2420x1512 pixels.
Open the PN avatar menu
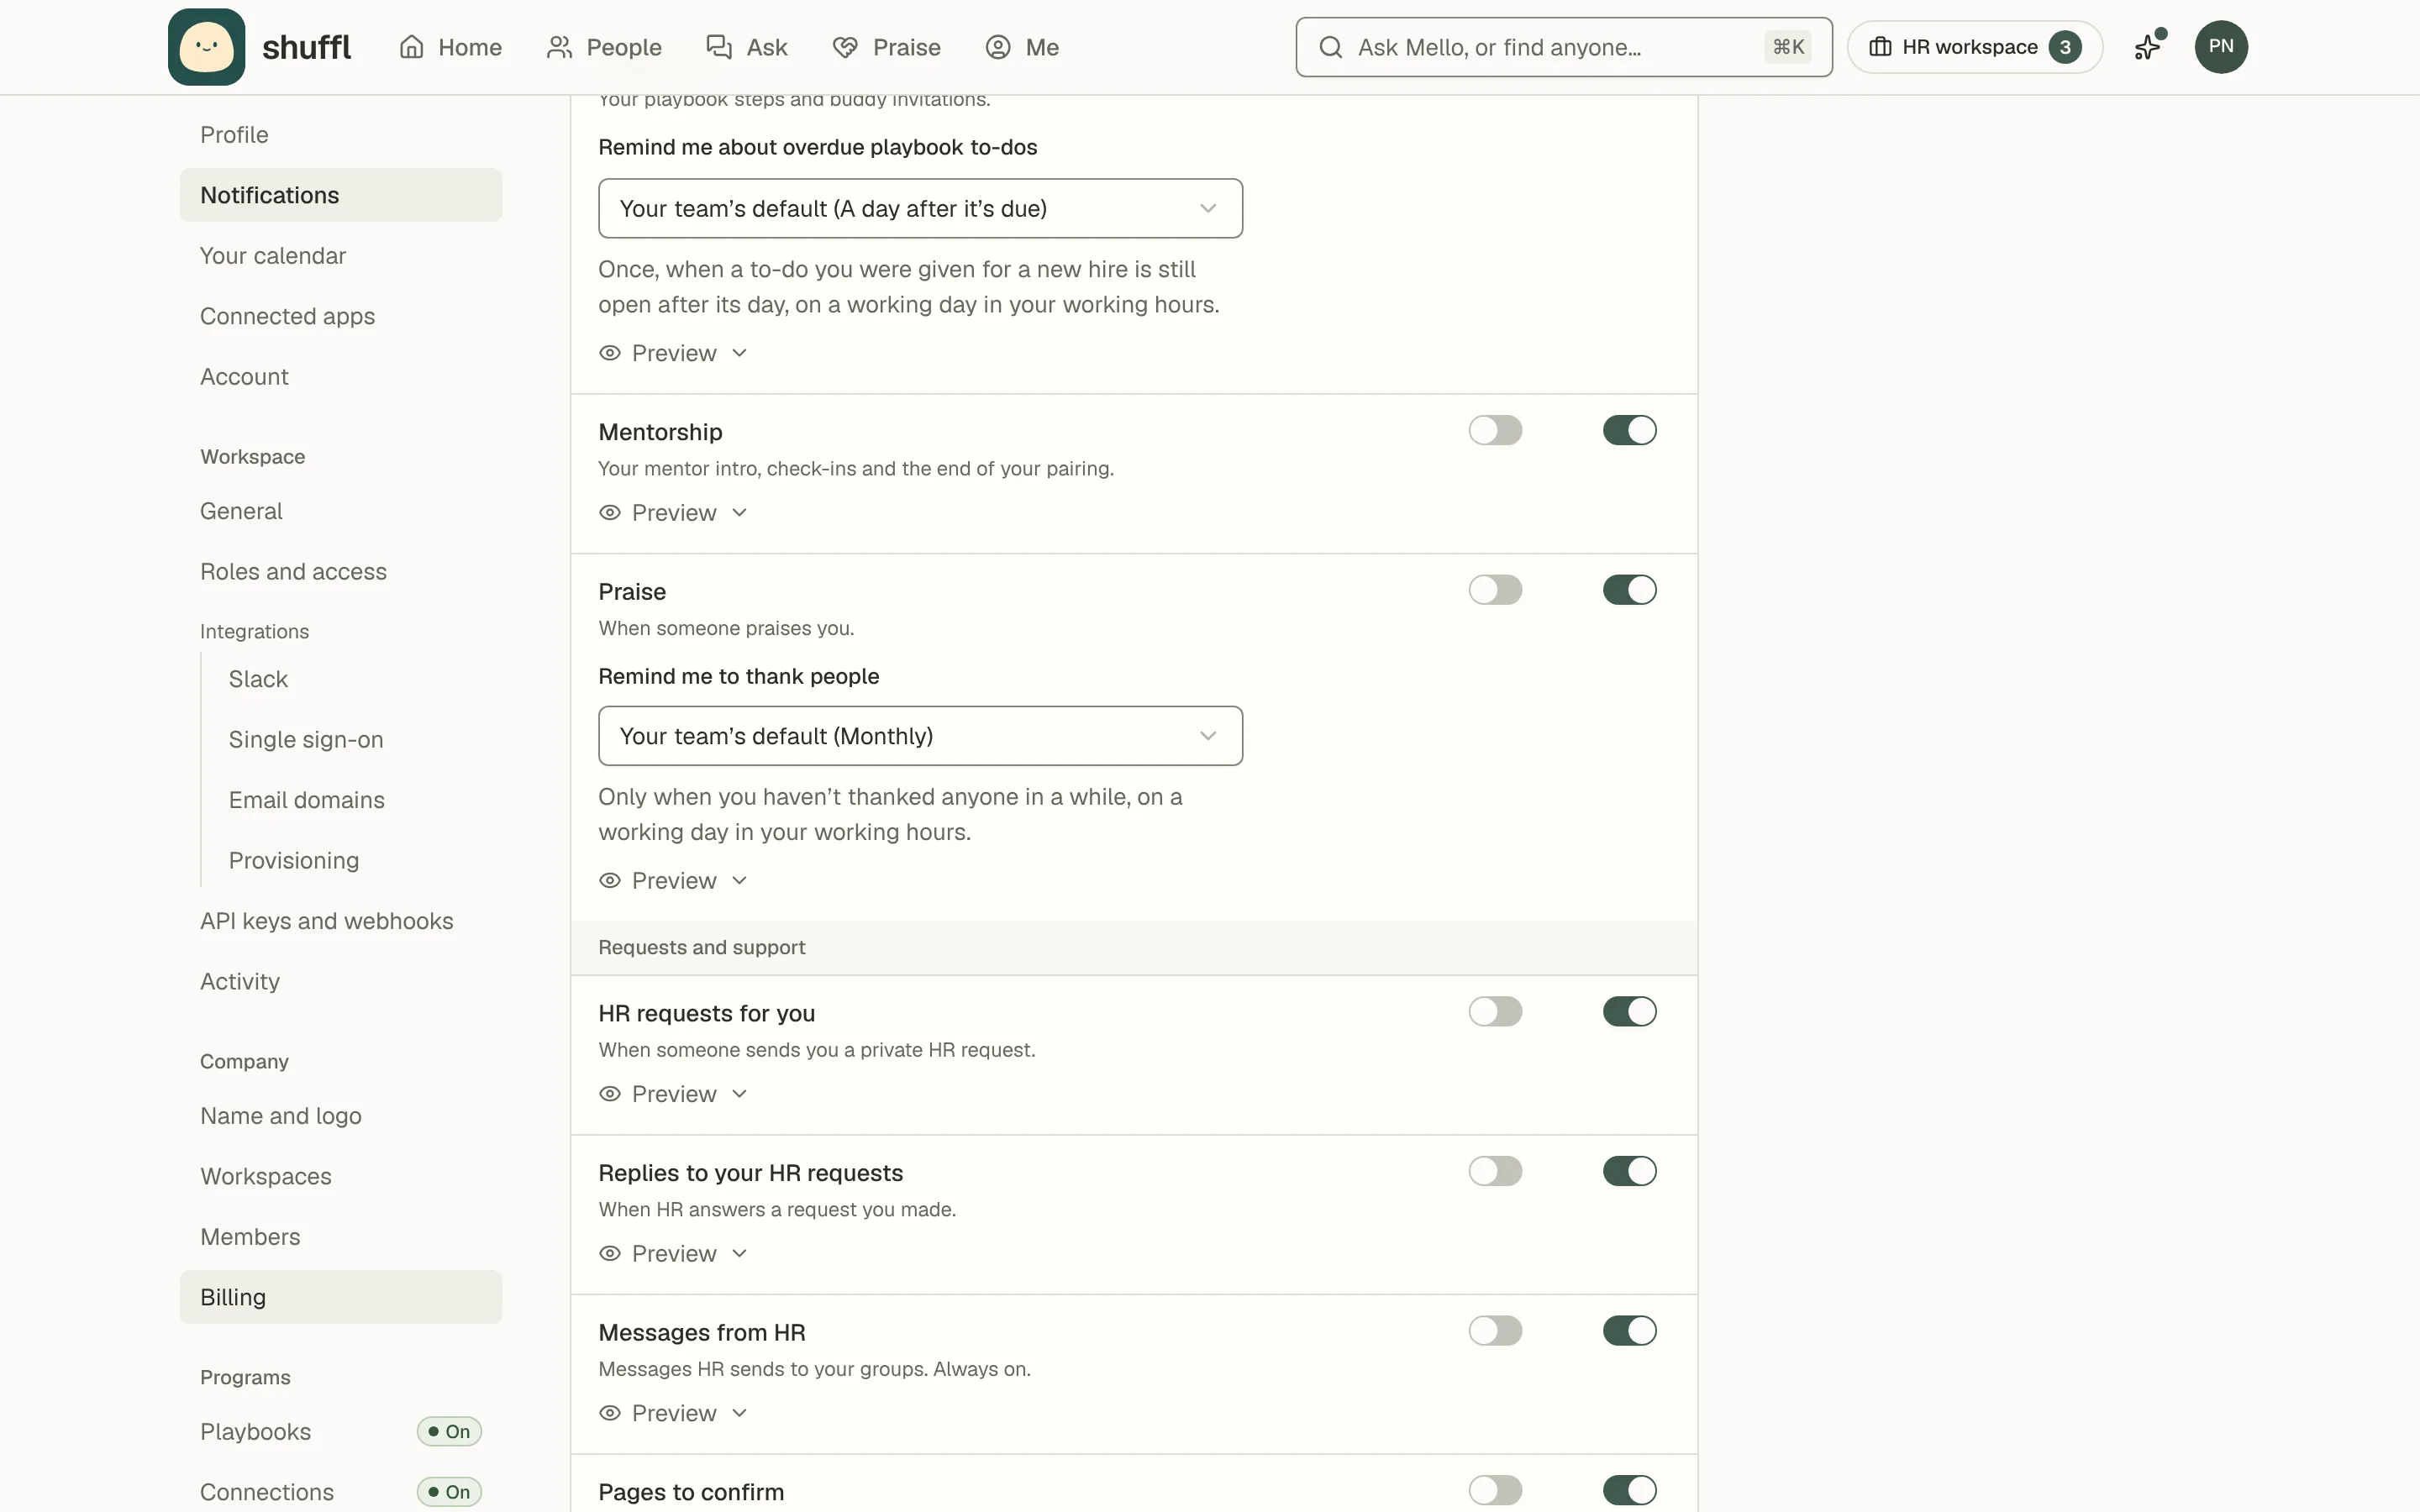coord(2221,47)
